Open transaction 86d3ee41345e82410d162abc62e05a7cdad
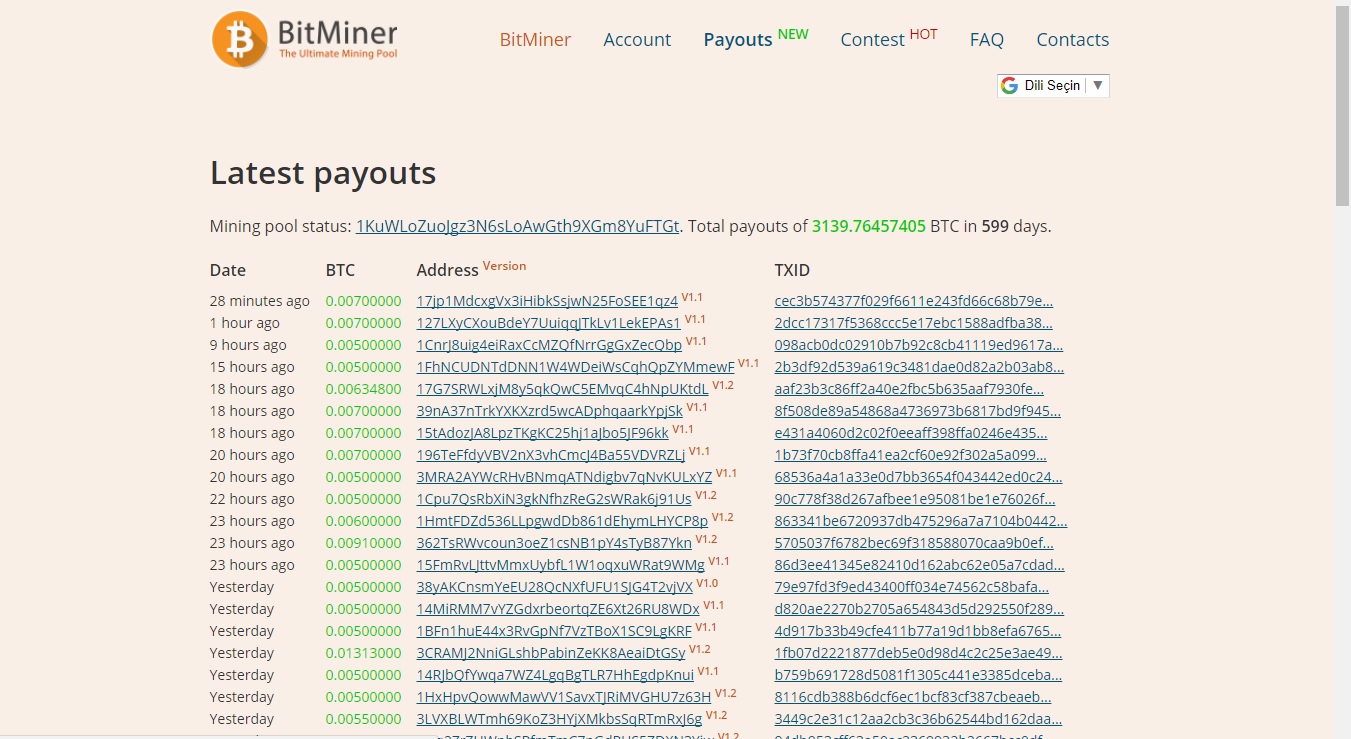 (x=920, y=565)
